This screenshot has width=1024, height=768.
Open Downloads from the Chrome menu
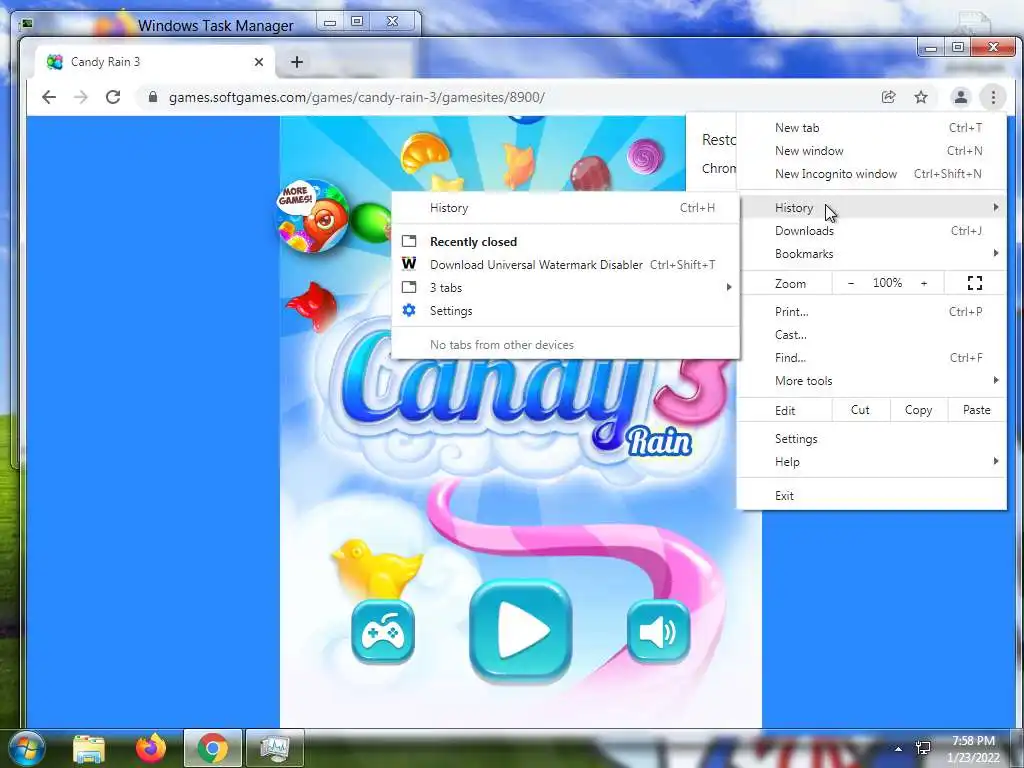(x=872, y=231)
